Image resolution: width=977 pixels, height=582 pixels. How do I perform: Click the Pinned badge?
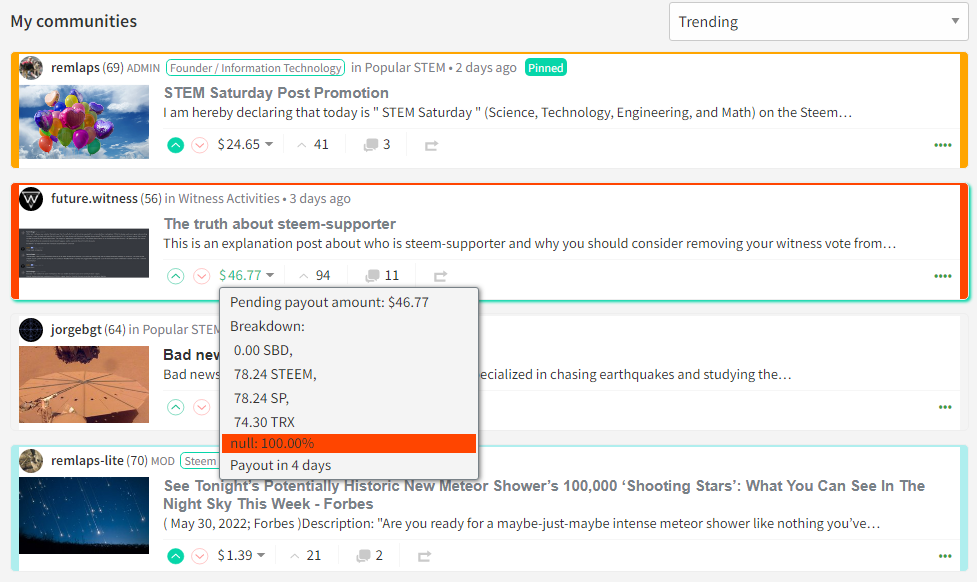[546, 67]
